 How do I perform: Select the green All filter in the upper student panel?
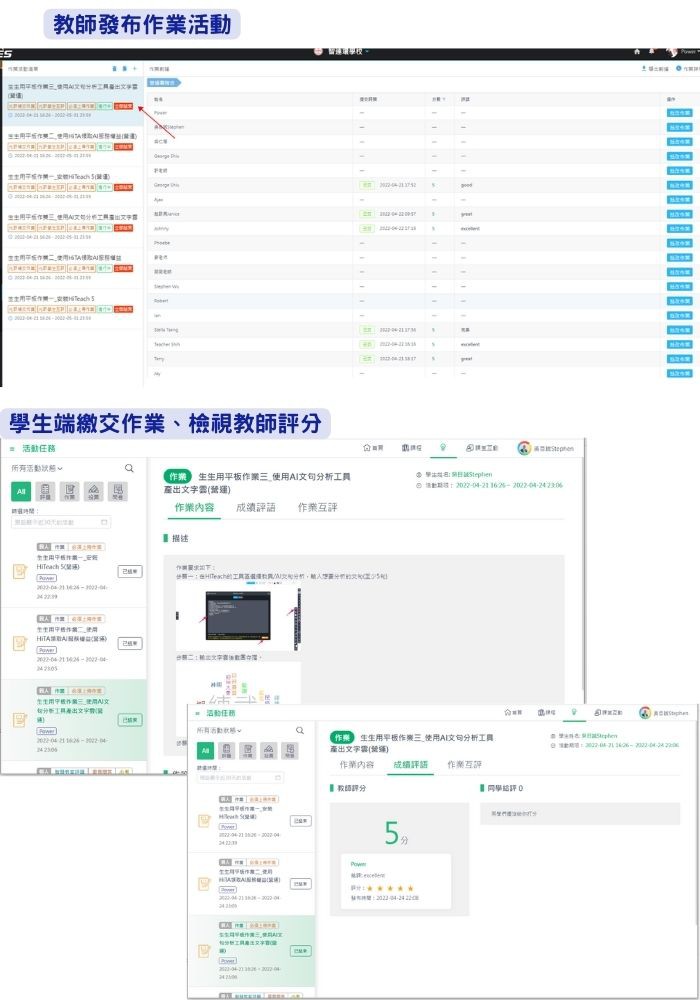pyautogui.click(x=20, y=491)
